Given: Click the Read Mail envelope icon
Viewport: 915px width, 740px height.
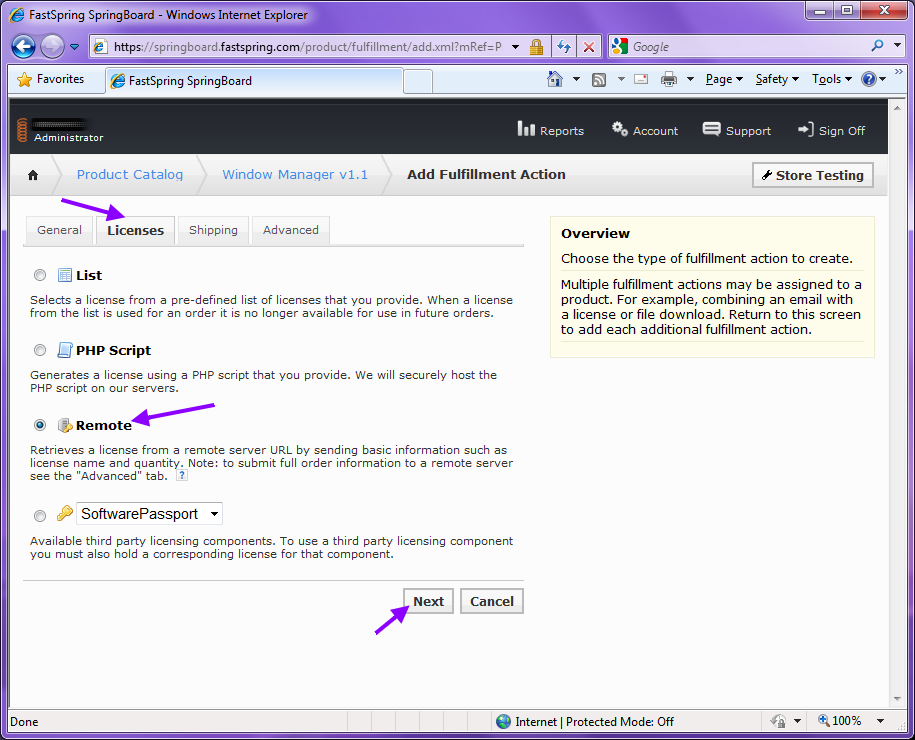Looking at the screenshot, I should click(641, 79).
